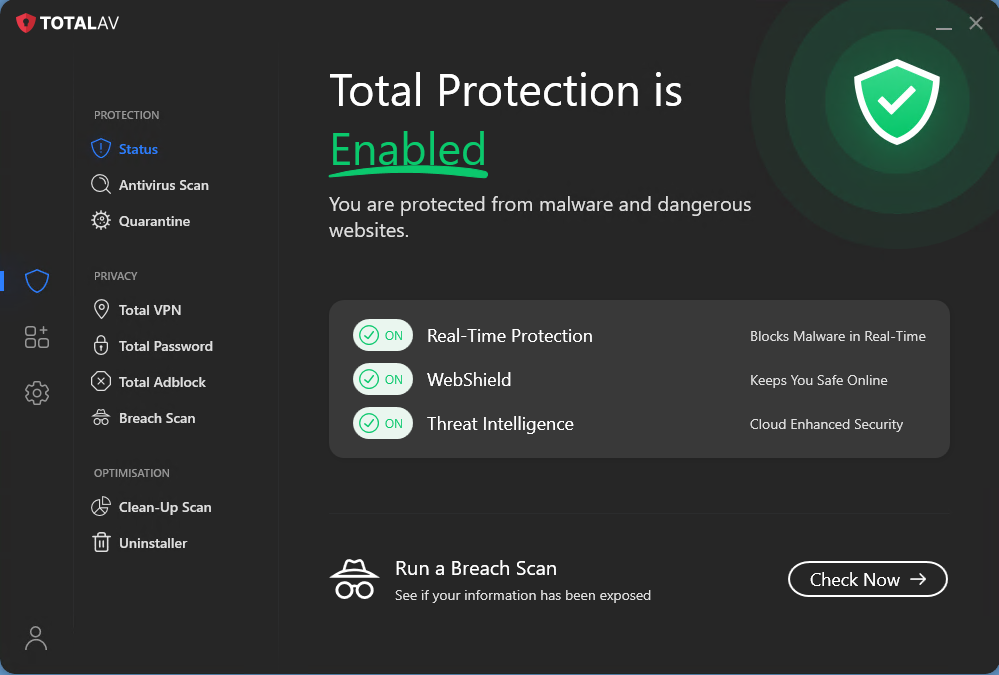Select Uninstaller in the sidebar
This screenshot has width=999, height=675.
tap(153, 543)
